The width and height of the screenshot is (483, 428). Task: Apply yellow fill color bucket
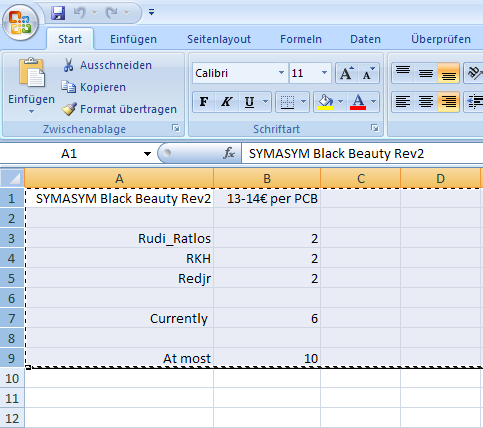click(x=325, y=102)
